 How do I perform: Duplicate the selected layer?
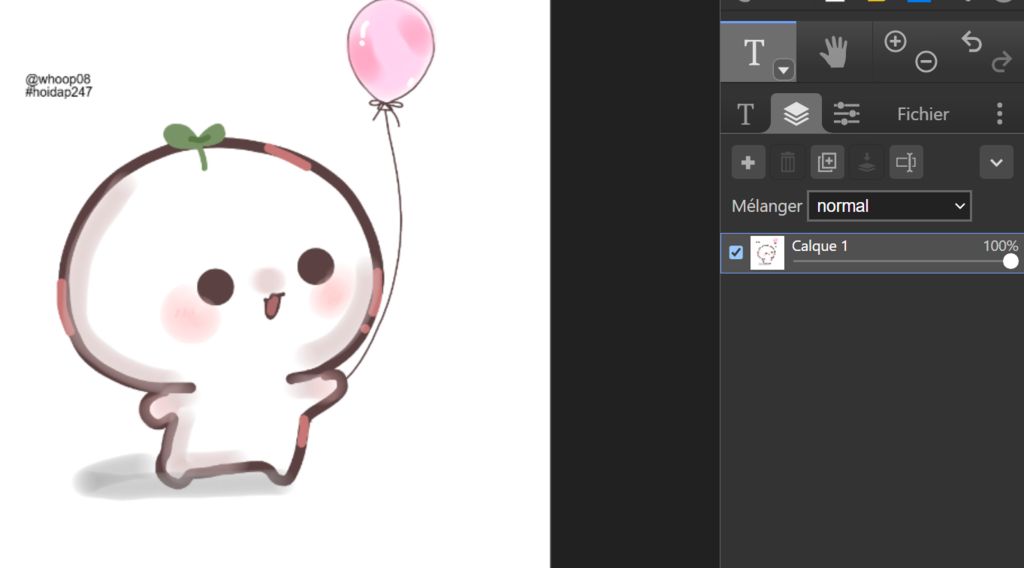827,163
